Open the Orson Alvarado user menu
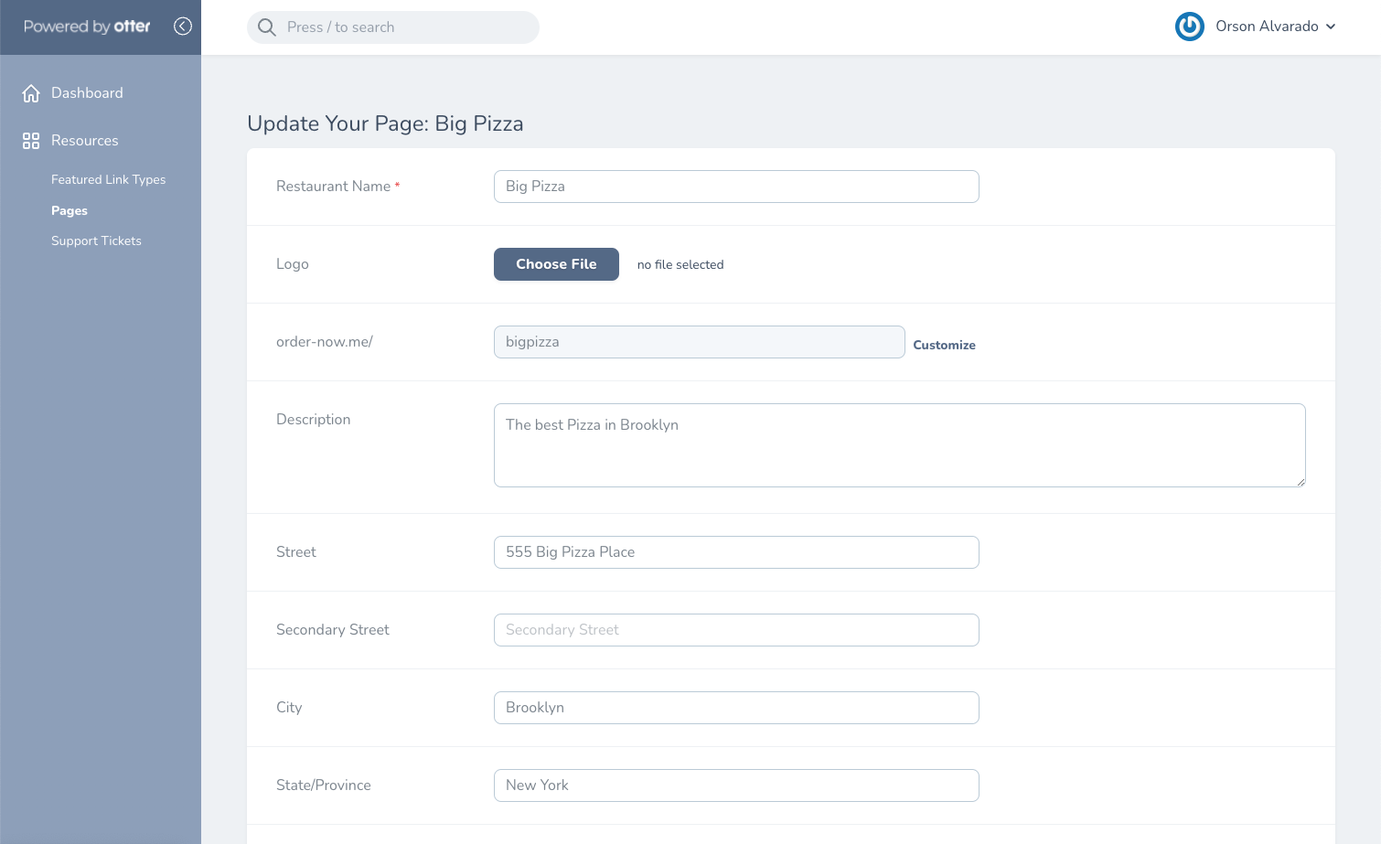1381x844 pixels. (1275, 27)
